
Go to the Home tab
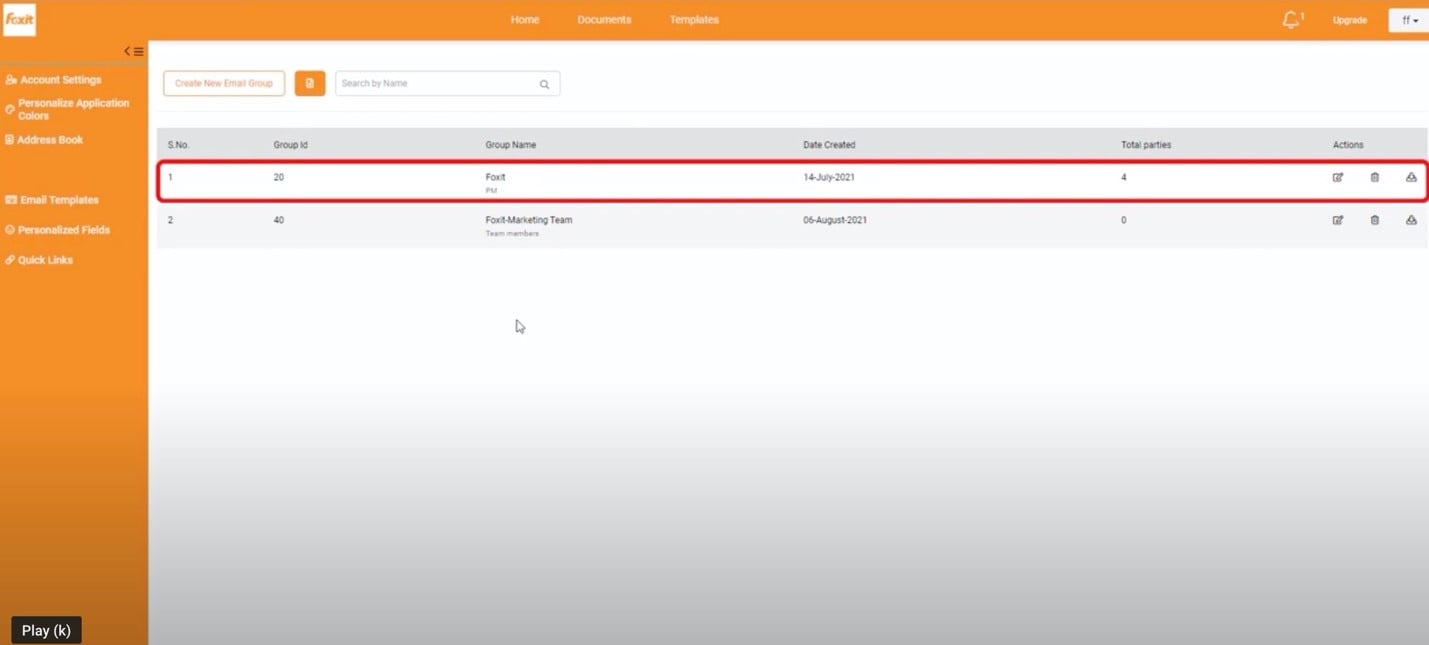click(525, 20)
